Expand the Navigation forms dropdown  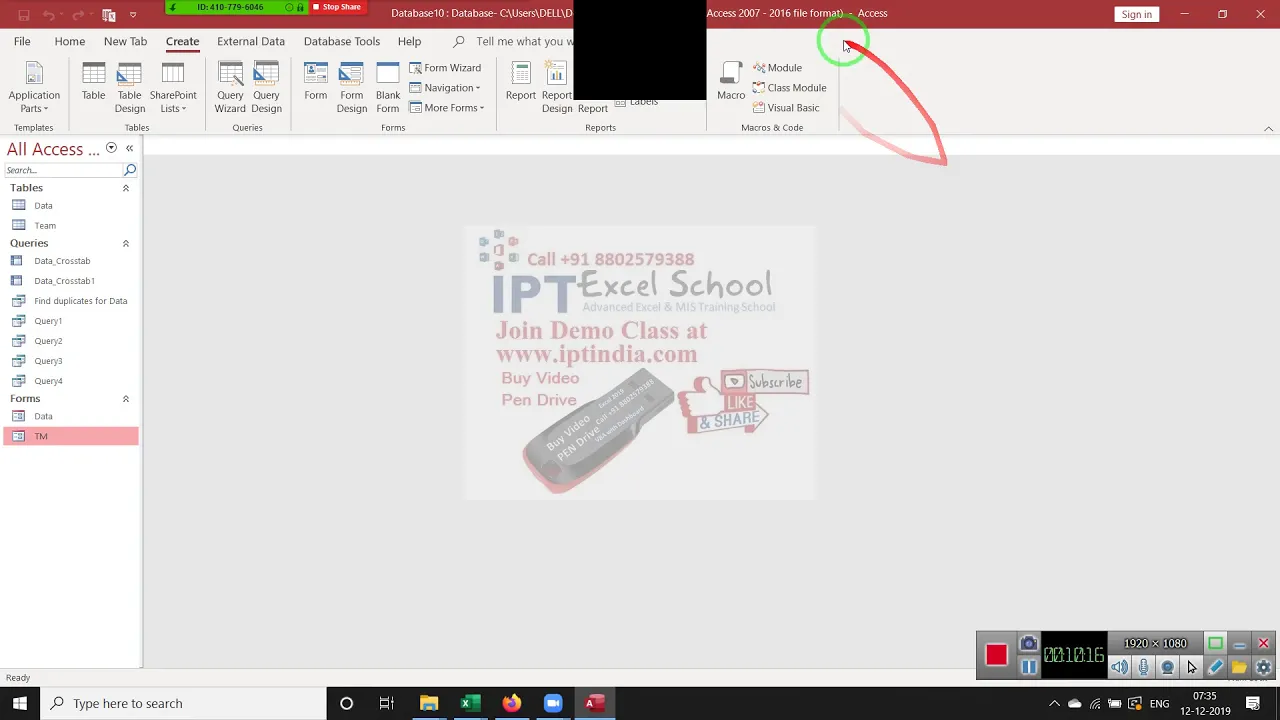445,88
